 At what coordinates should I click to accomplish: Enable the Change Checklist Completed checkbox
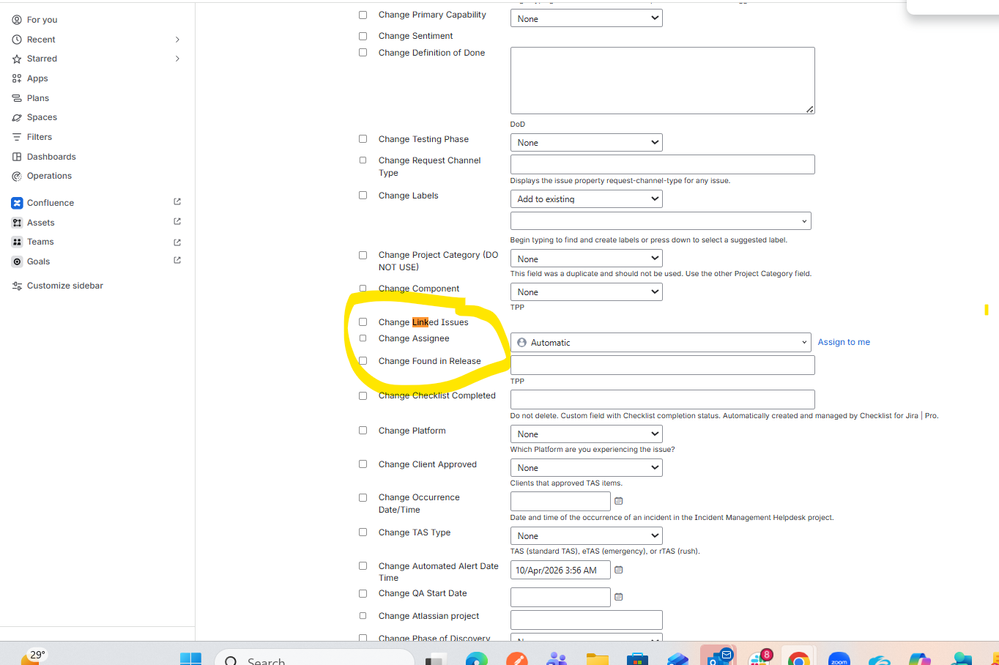363,396
